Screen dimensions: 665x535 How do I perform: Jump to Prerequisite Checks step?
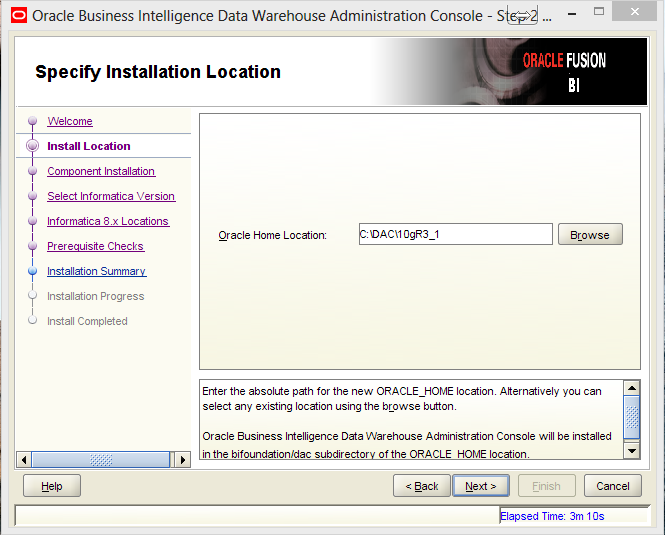tap(95, 246)
